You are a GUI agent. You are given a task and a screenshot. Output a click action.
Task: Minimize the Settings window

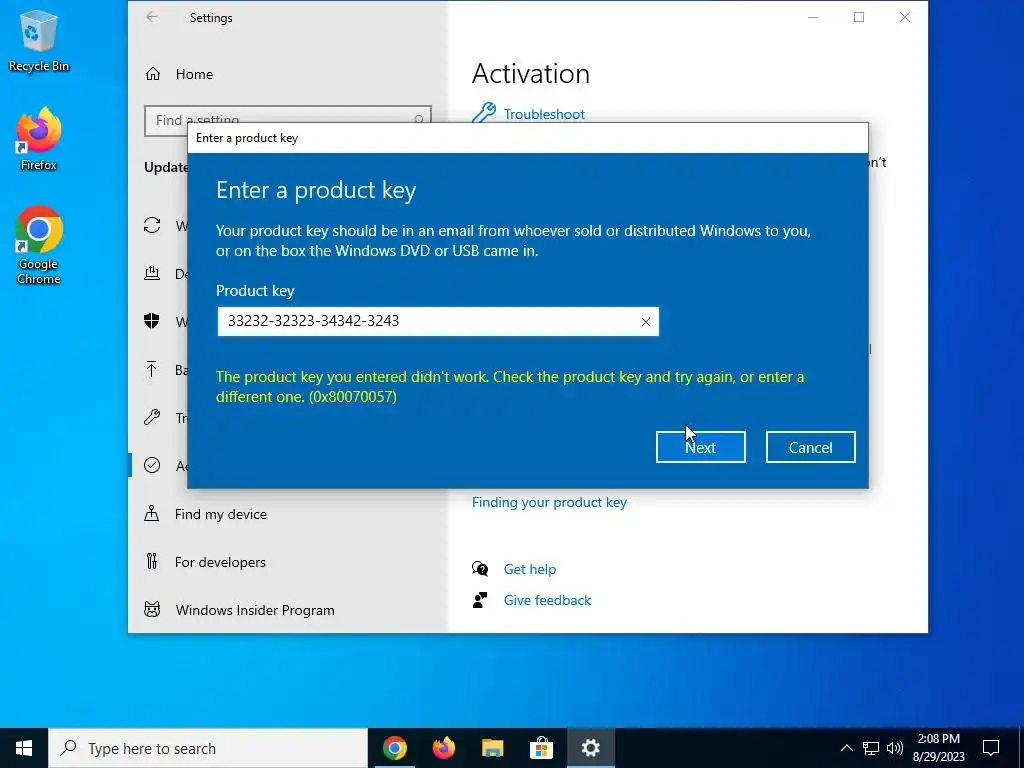(x=813, y=18)
